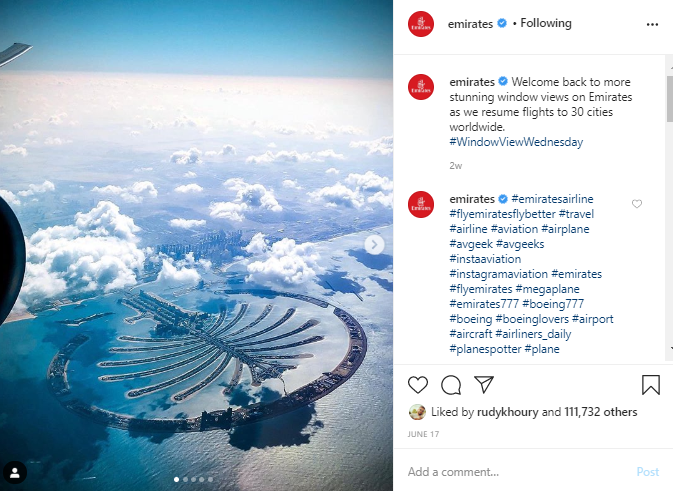Like the post with heart icon

[418, 385]
